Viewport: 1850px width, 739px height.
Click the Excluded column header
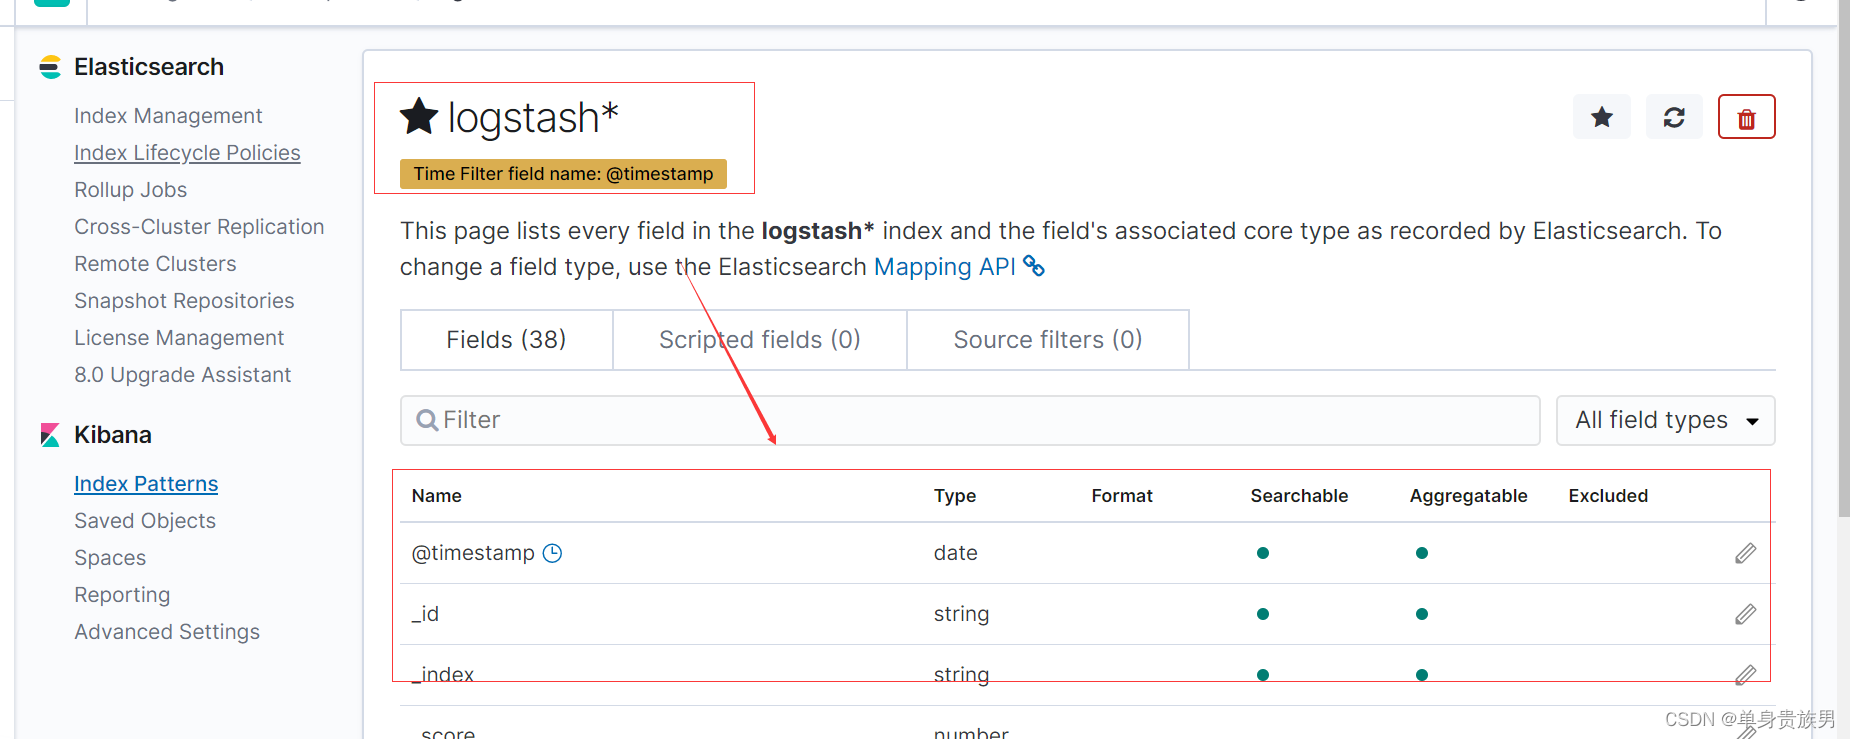point(1608,496)
